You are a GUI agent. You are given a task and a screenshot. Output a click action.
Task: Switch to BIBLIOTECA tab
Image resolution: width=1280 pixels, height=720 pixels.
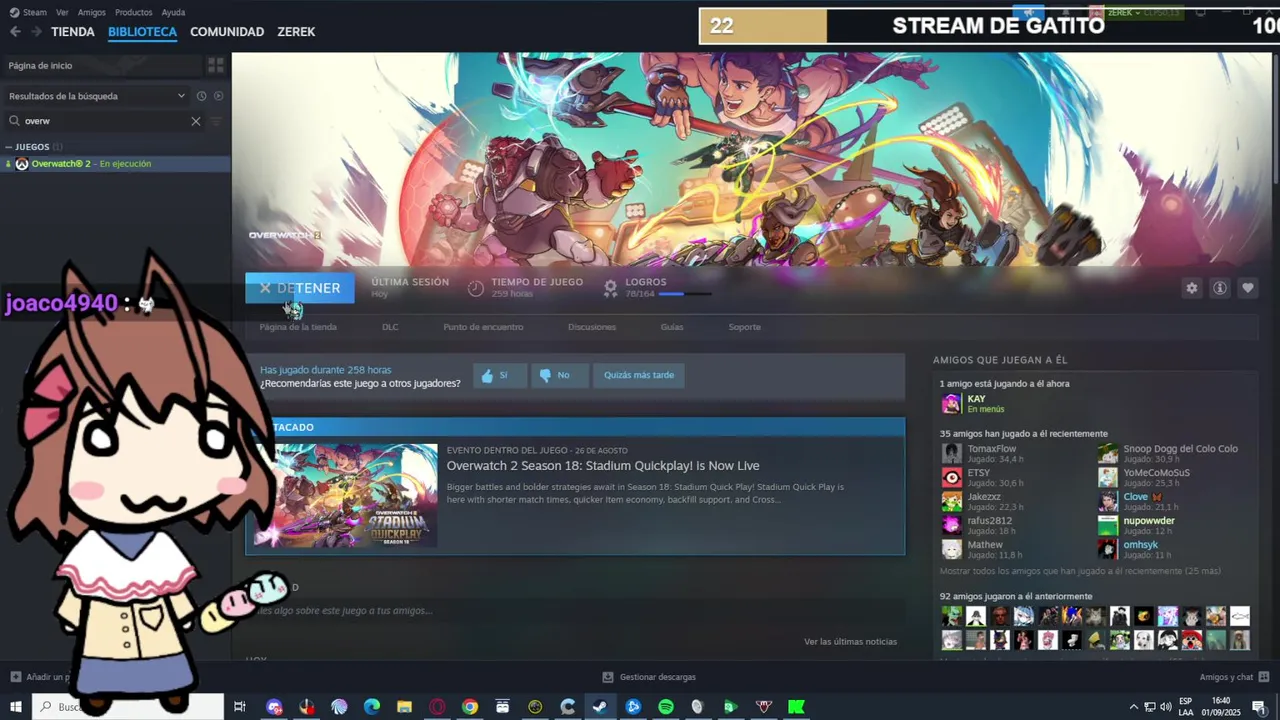tap(142, 32)
